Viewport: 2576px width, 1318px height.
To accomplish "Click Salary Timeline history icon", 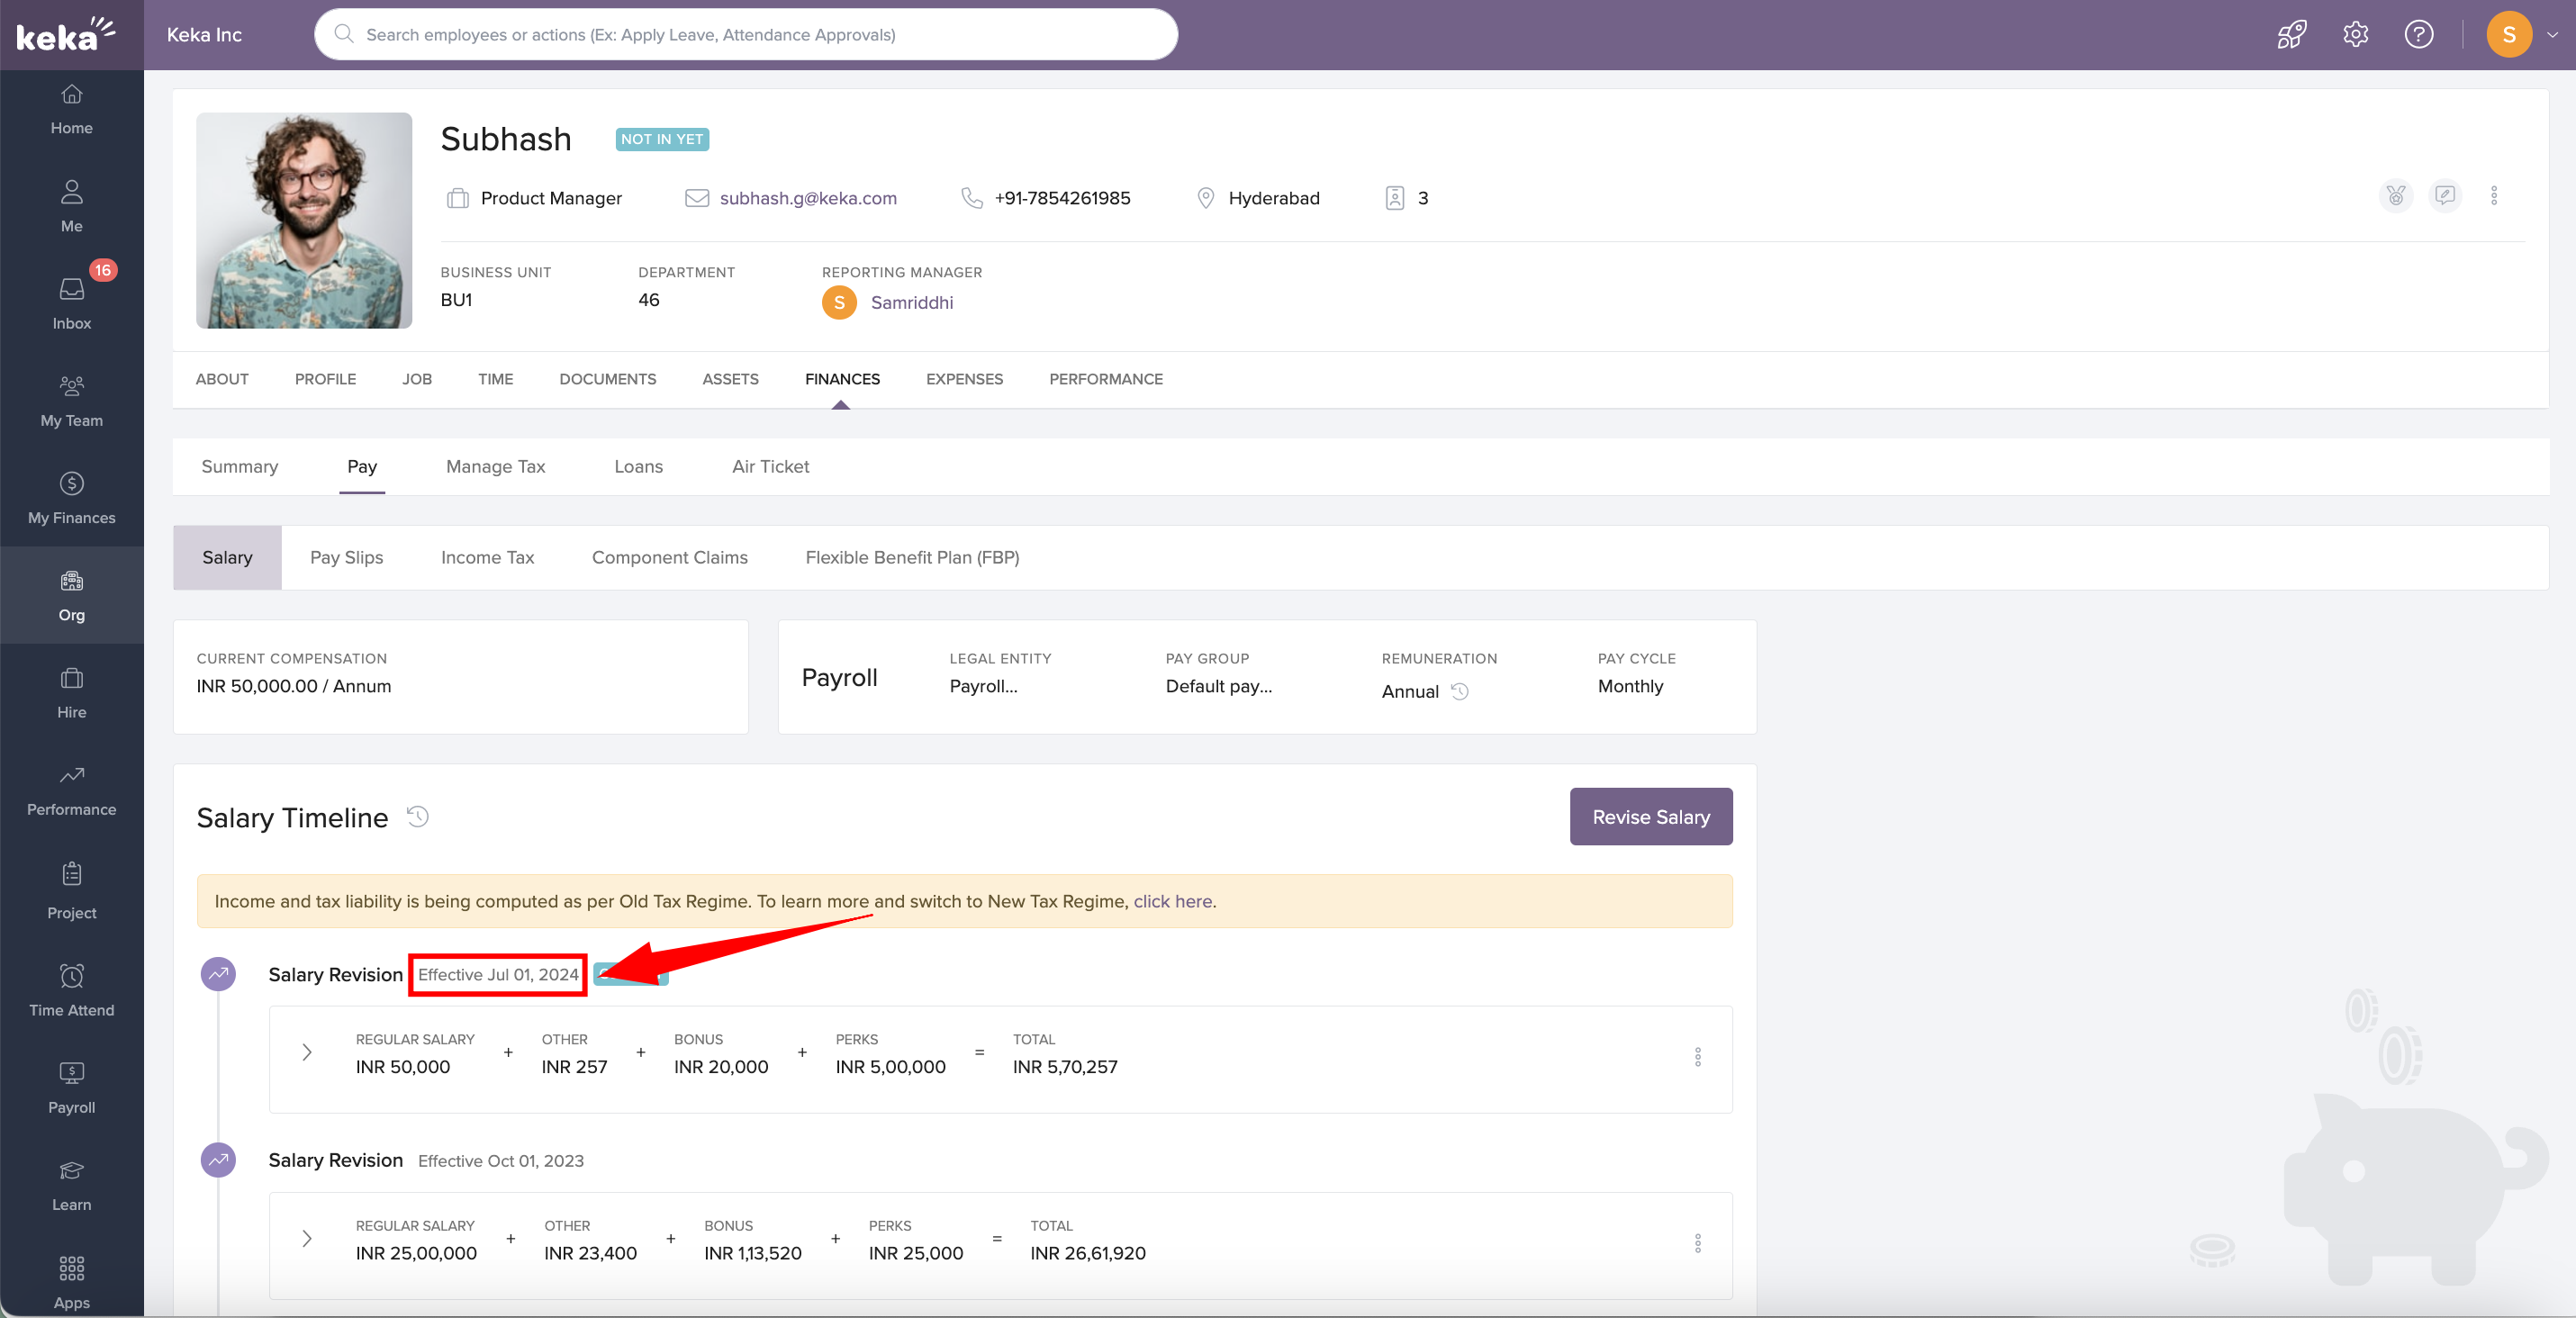I will pyautogui.click(x=418, y=817).
